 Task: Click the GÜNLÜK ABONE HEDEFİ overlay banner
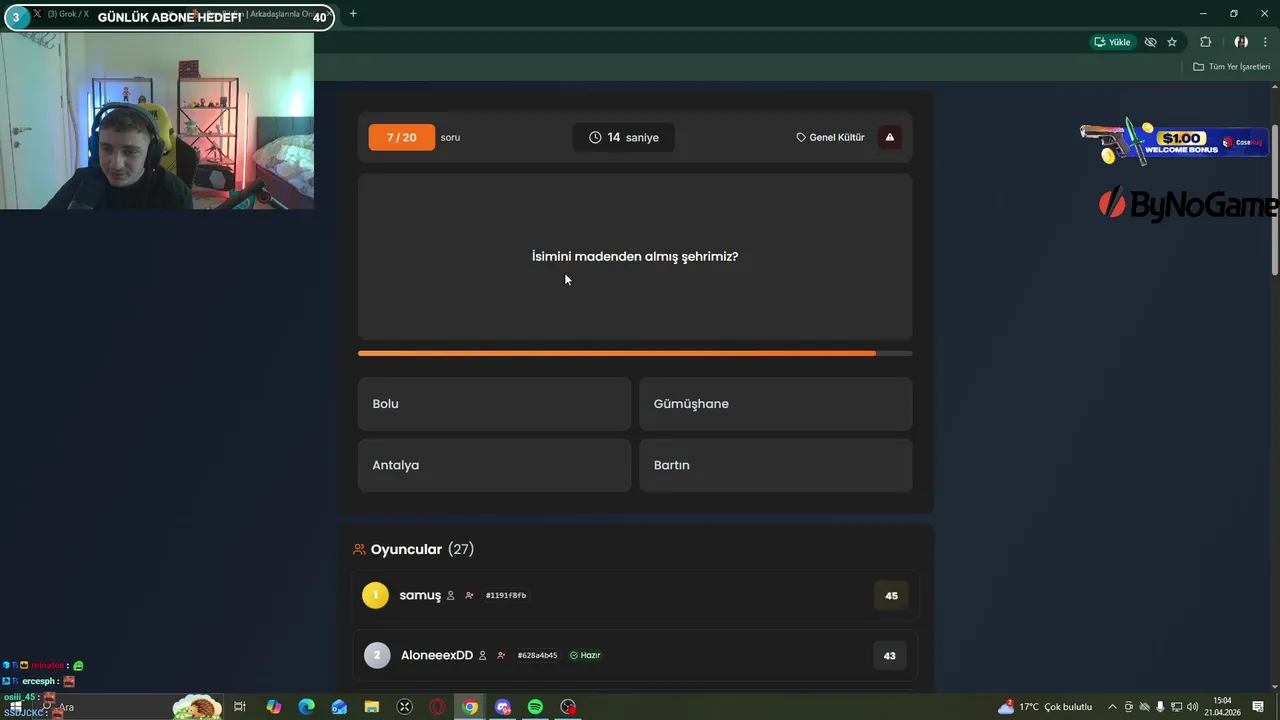click(168, 17)
